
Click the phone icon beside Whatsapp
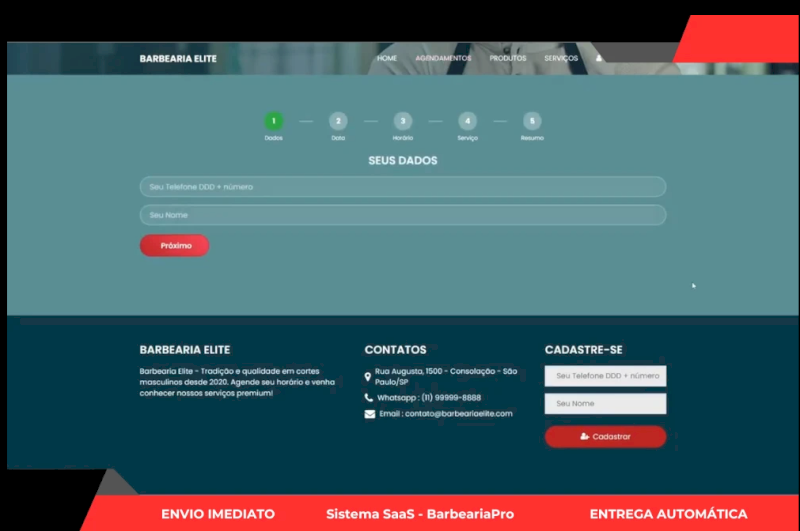point(369,397)
